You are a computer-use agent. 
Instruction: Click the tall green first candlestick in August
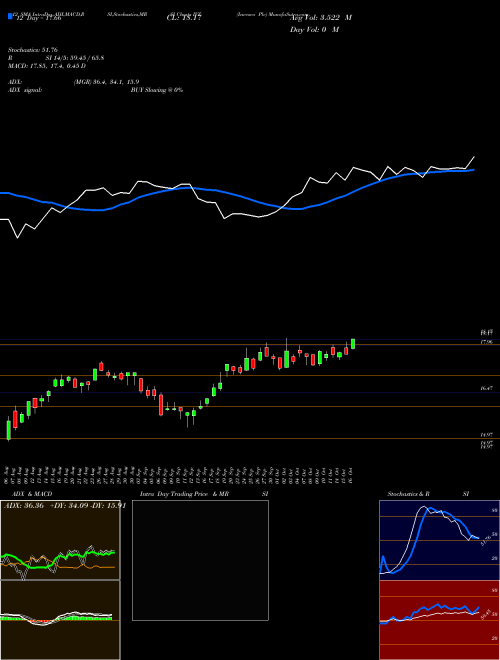tap(8, 430)
